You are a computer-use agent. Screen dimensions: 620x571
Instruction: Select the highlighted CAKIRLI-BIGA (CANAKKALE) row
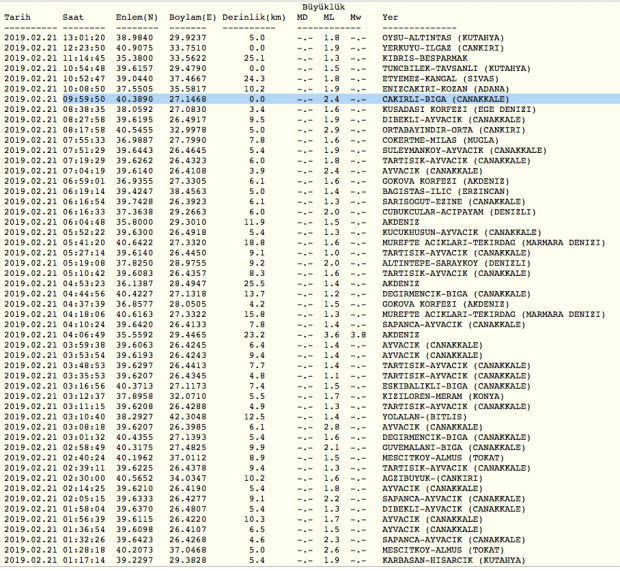(310, 99)
